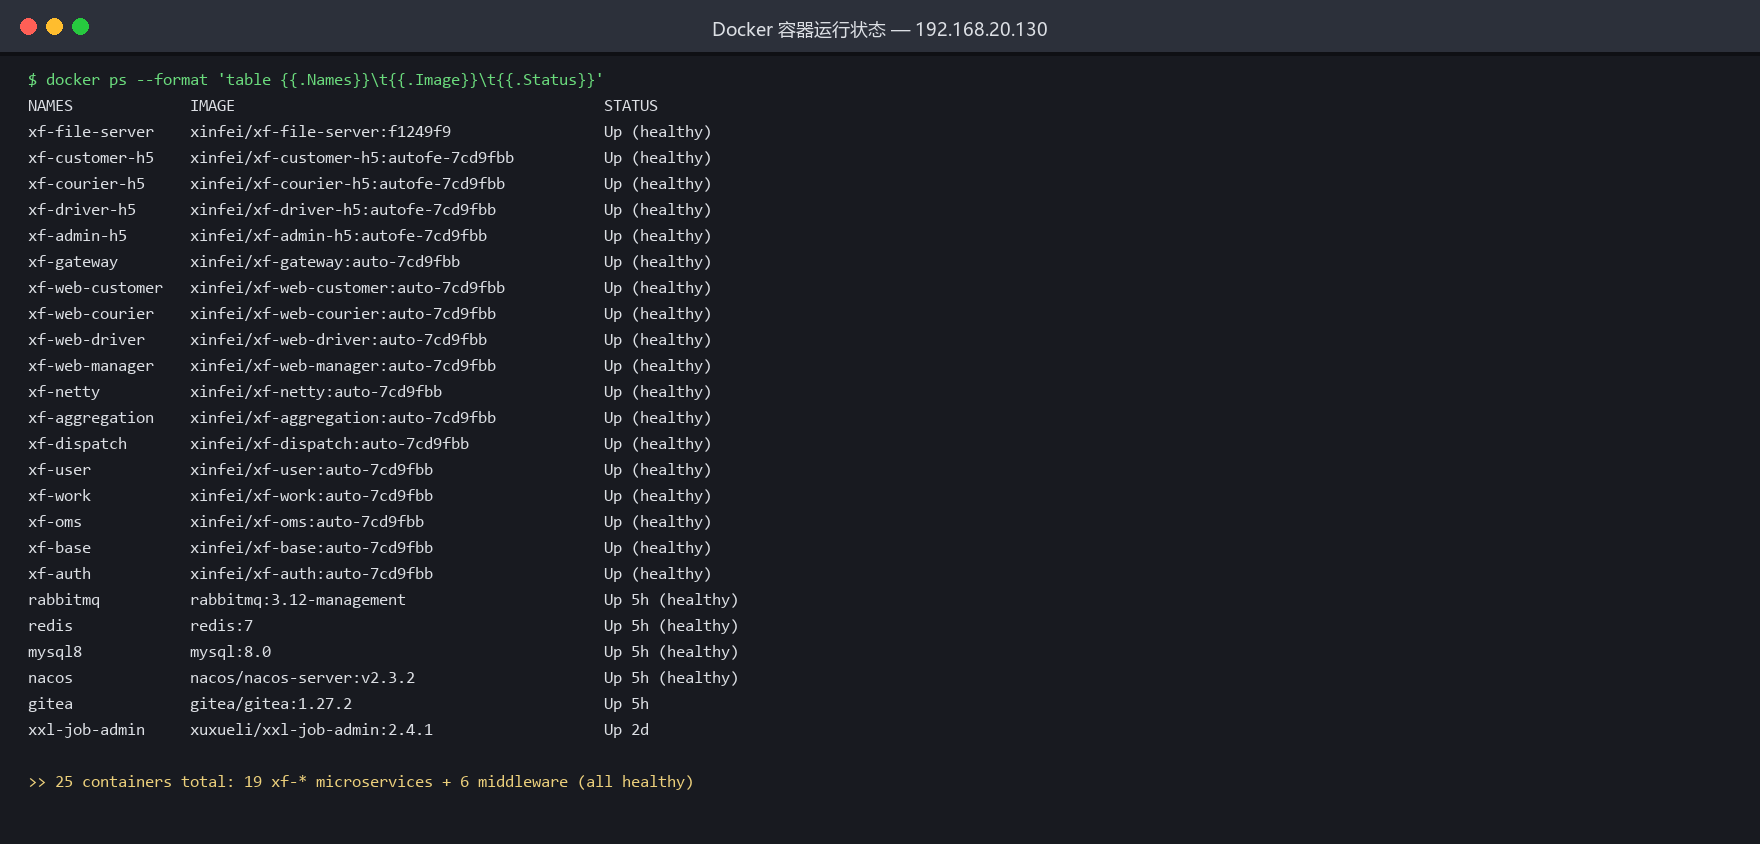Image resolution: width=1760 pixels, height=844 pixels.
Task: Click the status of the xf-gateway row
Action: tap(658, 262)
